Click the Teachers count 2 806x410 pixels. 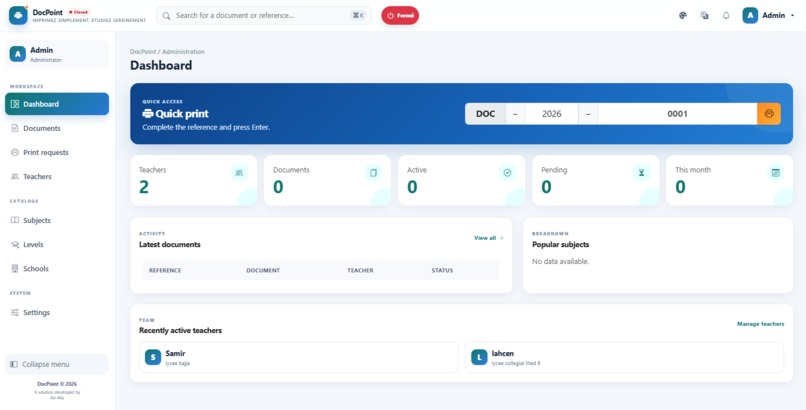pos(144,187)
